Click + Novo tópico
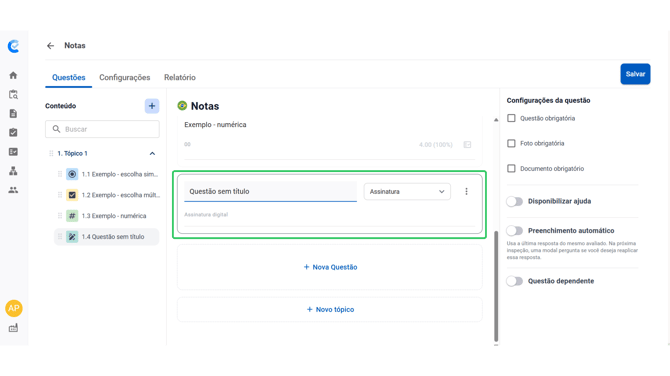 point(330,309)
